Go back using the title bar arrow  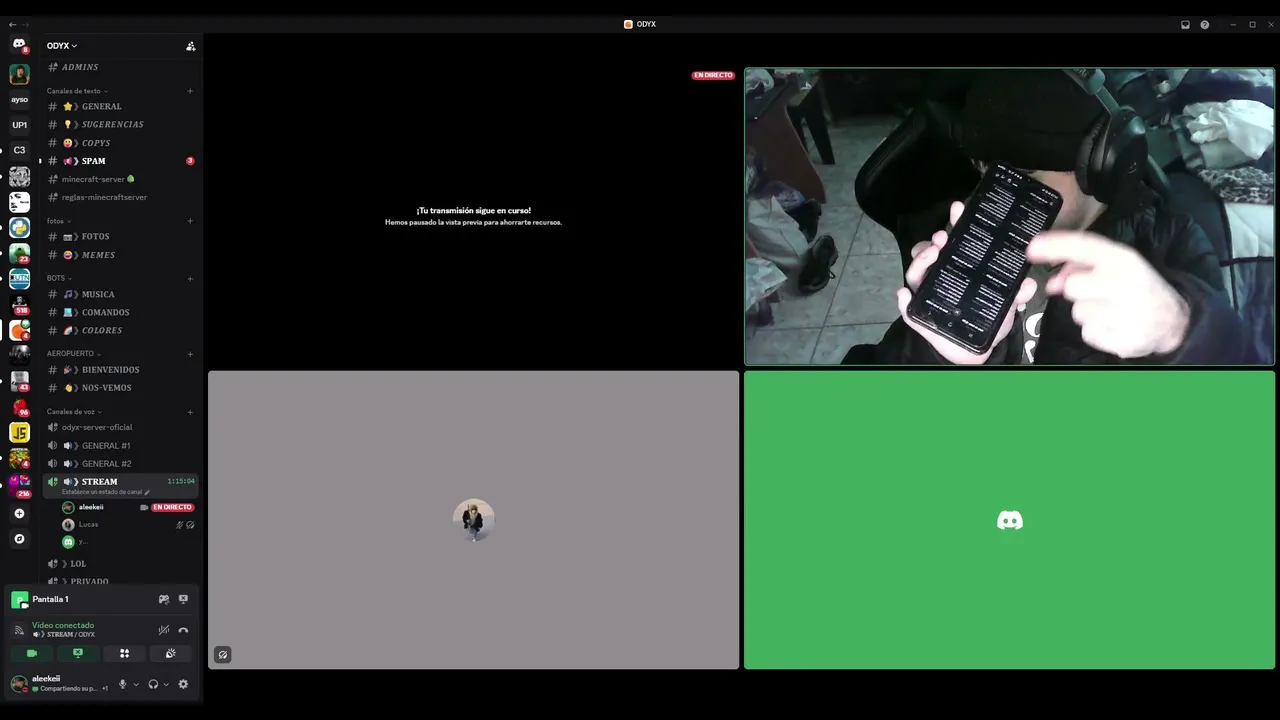[12, 24]
